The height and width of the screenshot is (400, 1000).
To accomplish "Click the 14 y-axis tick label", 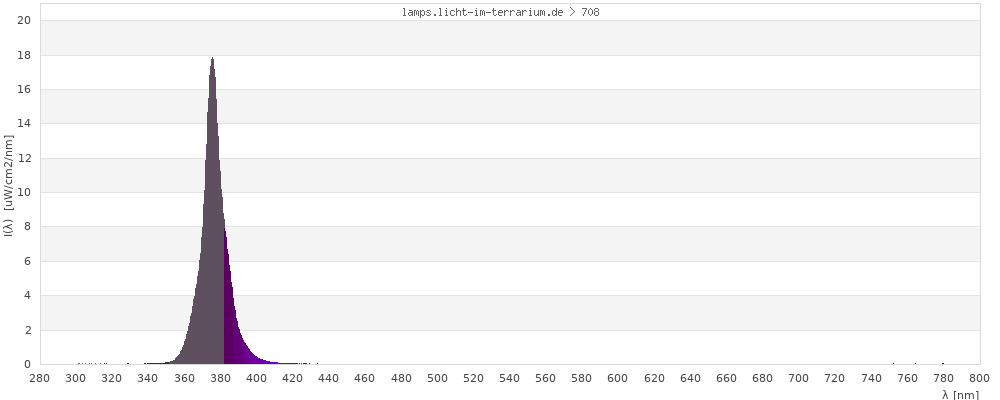I will [25, 124].
